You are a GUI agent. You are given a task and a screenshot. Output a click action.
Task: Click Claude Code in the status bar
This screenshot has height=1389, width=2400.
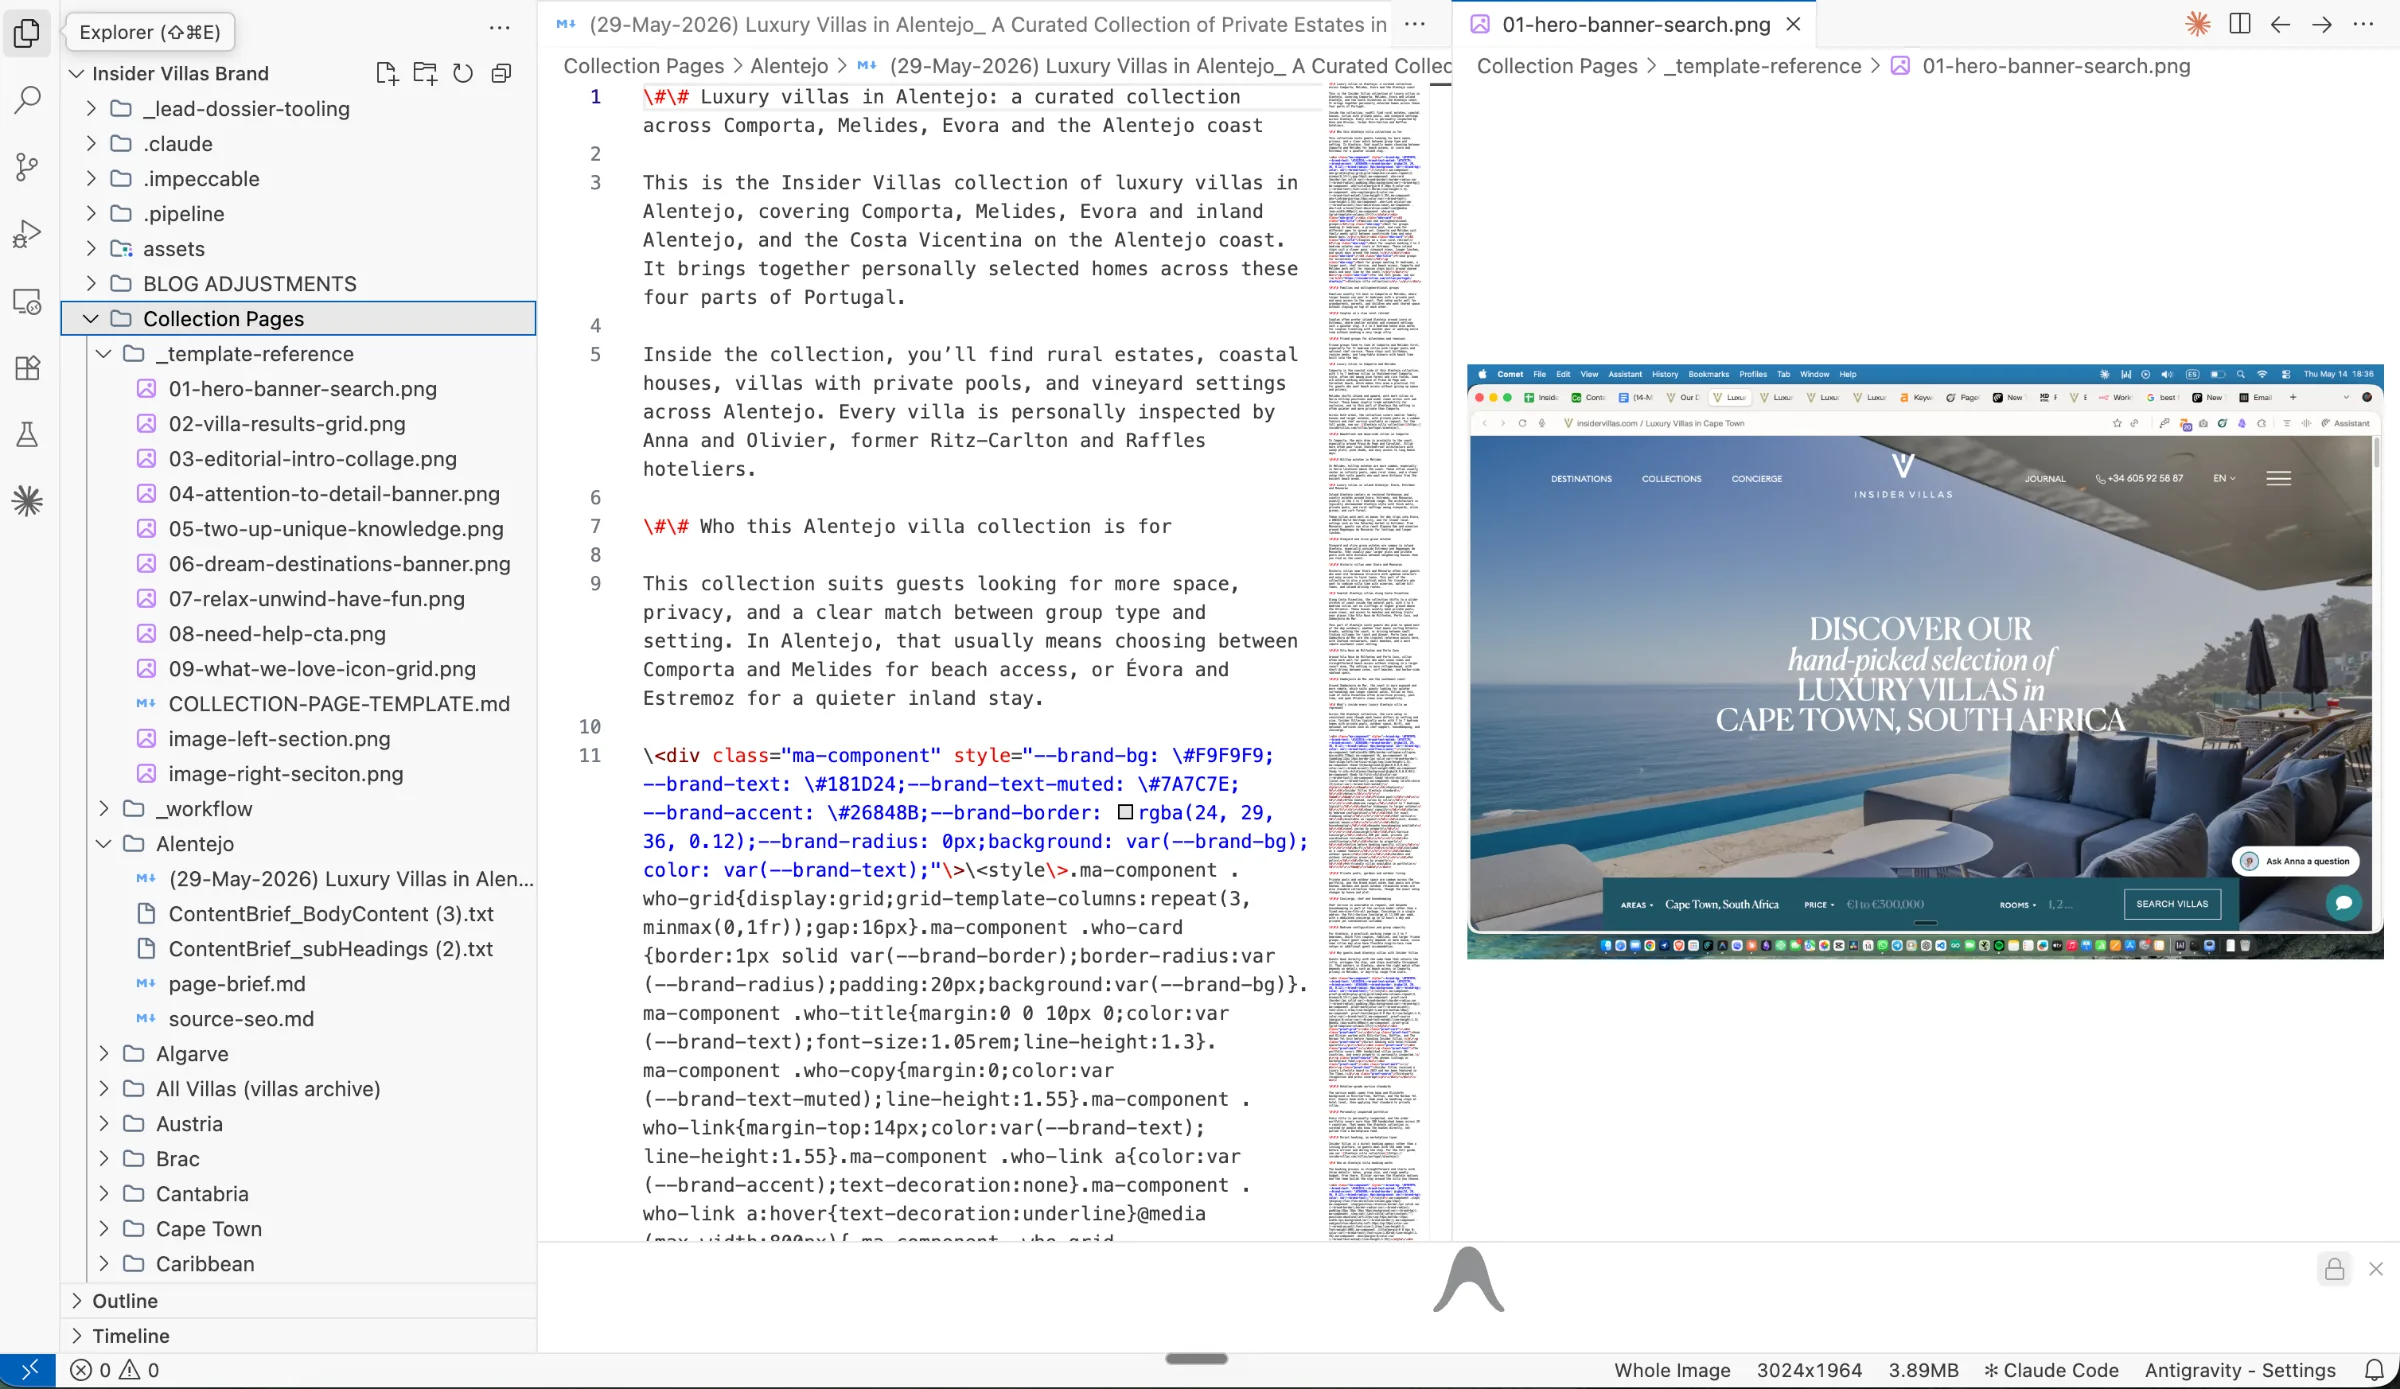pos(2050,1370)
